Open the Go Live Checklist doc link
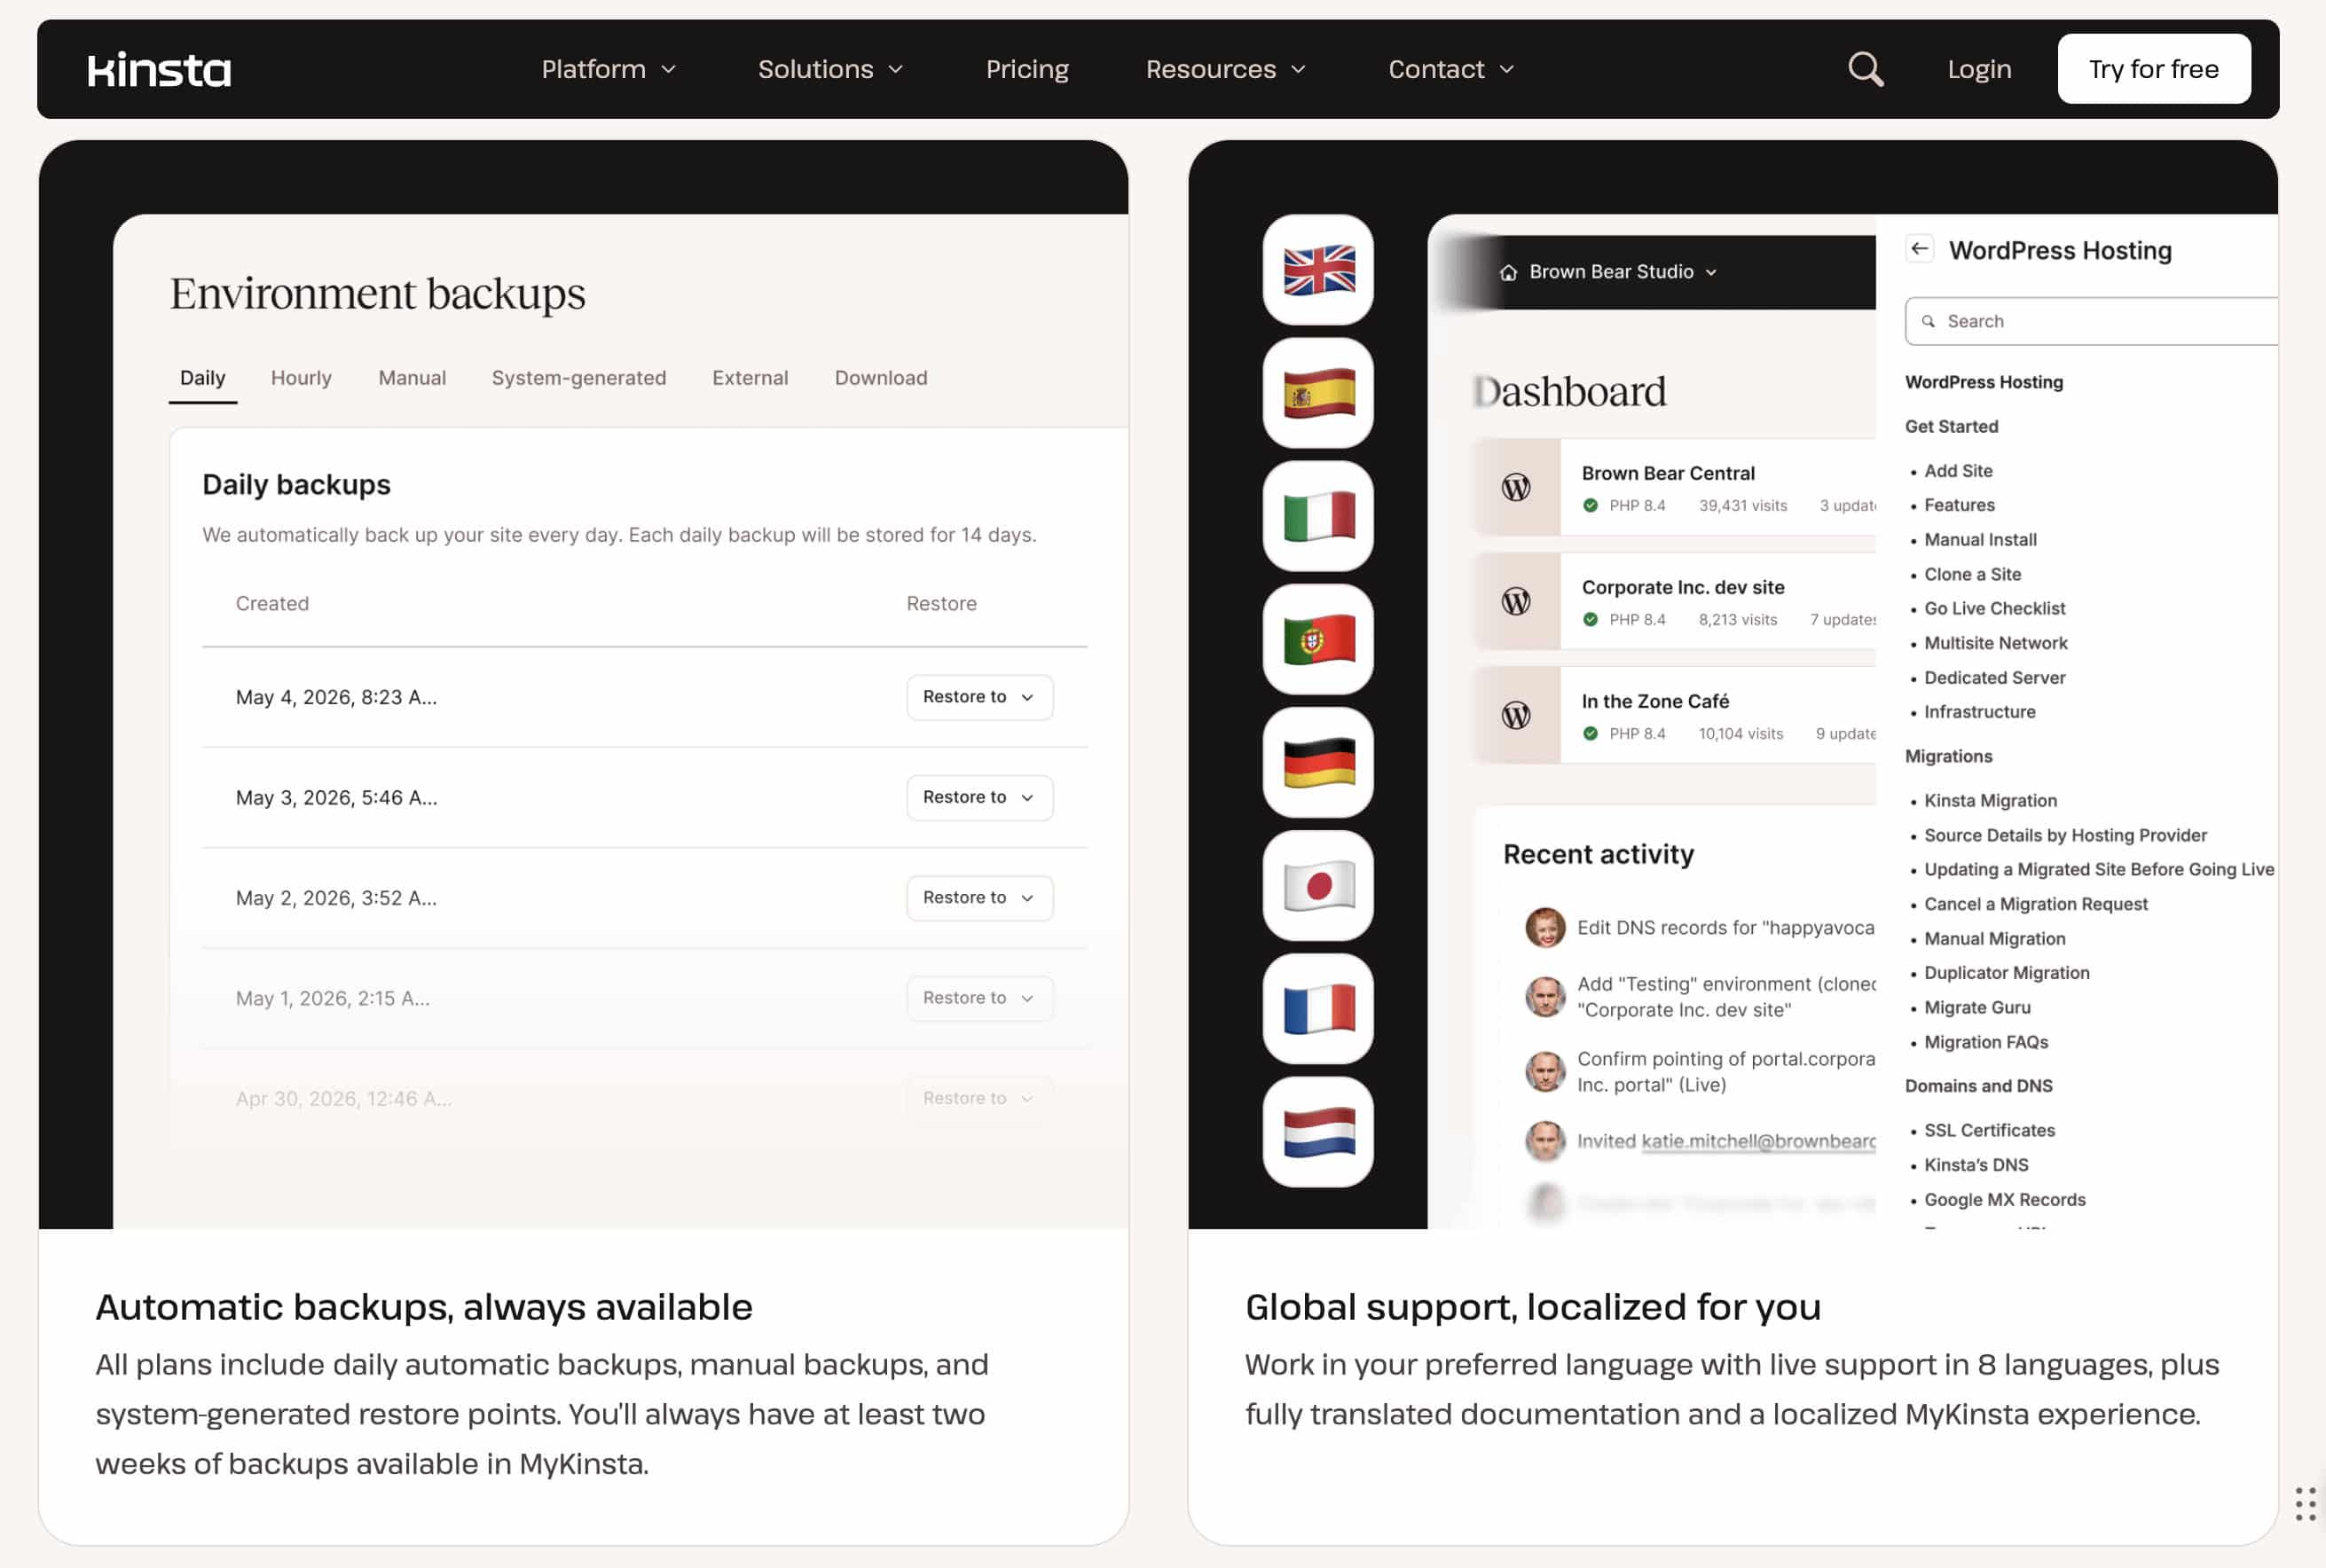 [1994, 608]
